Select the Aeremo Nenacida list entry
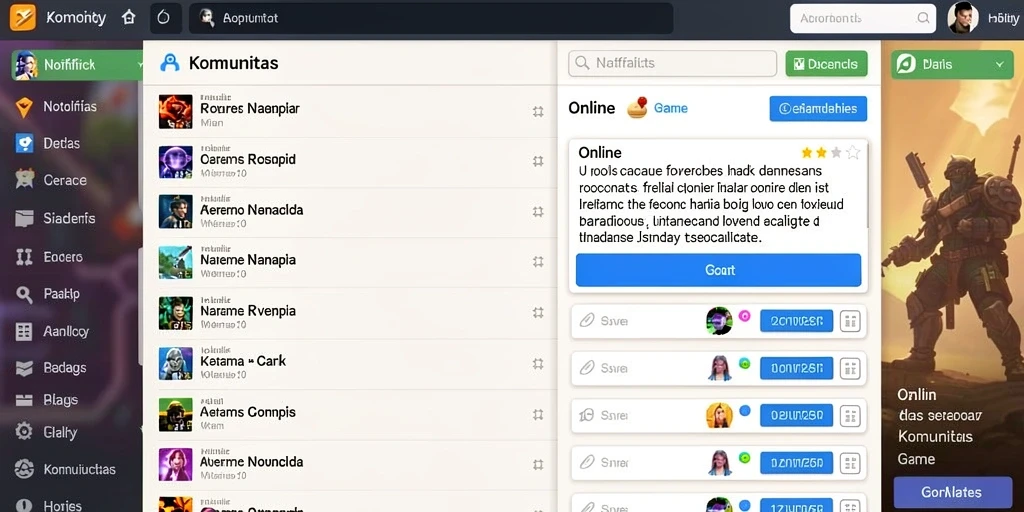The height and width of the screenshot is (512, 1024). click(349, 212)
